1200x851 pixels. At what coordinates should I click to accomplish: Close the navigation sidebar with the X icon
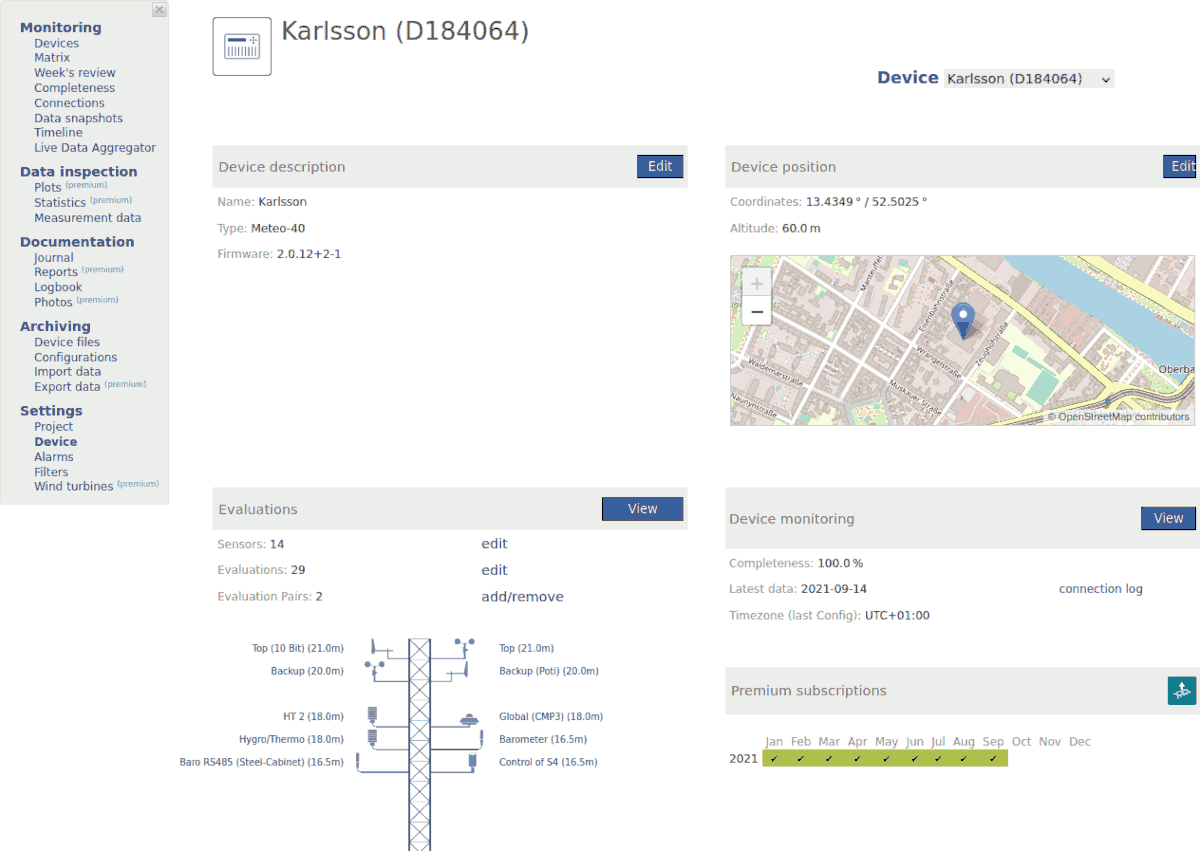(159, 9)
